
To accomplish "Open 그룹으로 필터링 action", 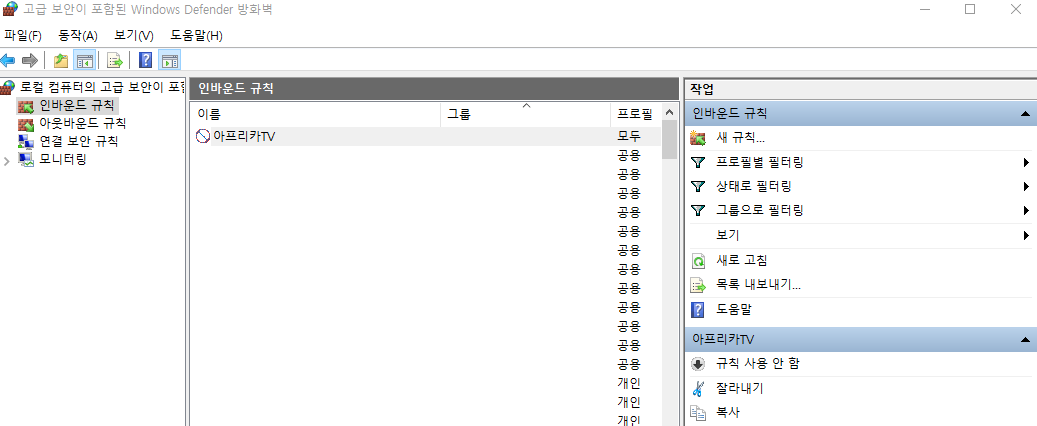I will (x=760, y=210).
